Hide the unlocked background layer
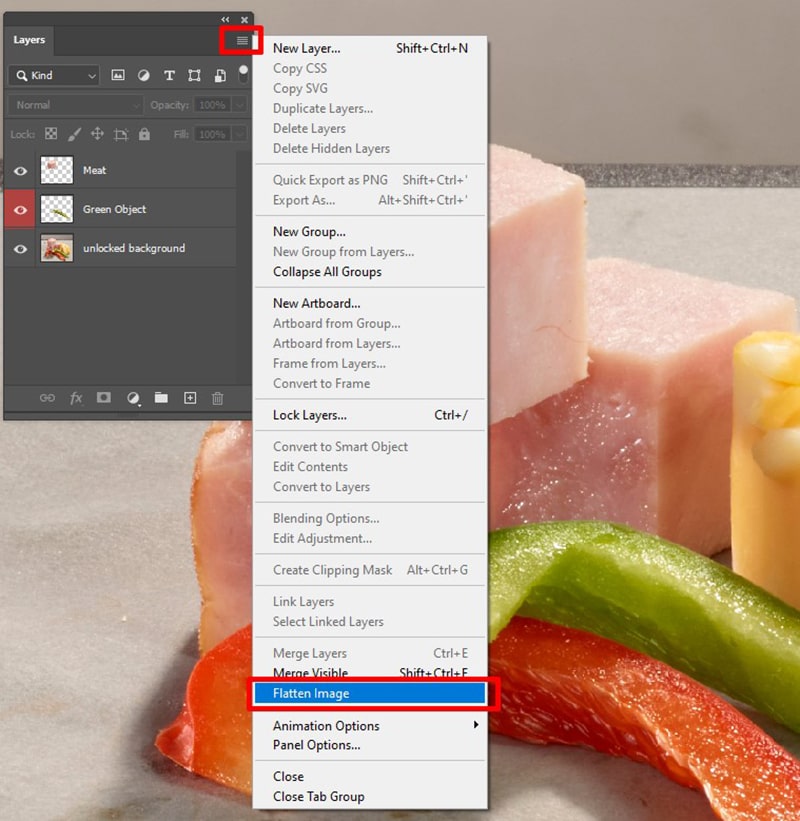Image resolution: width=800 pixels, height=821 pixels. click(20, 248)
